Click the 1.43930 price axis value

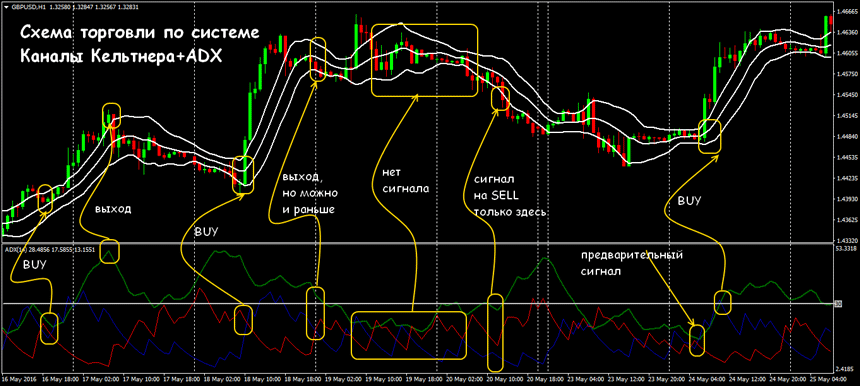pos(847,199)
